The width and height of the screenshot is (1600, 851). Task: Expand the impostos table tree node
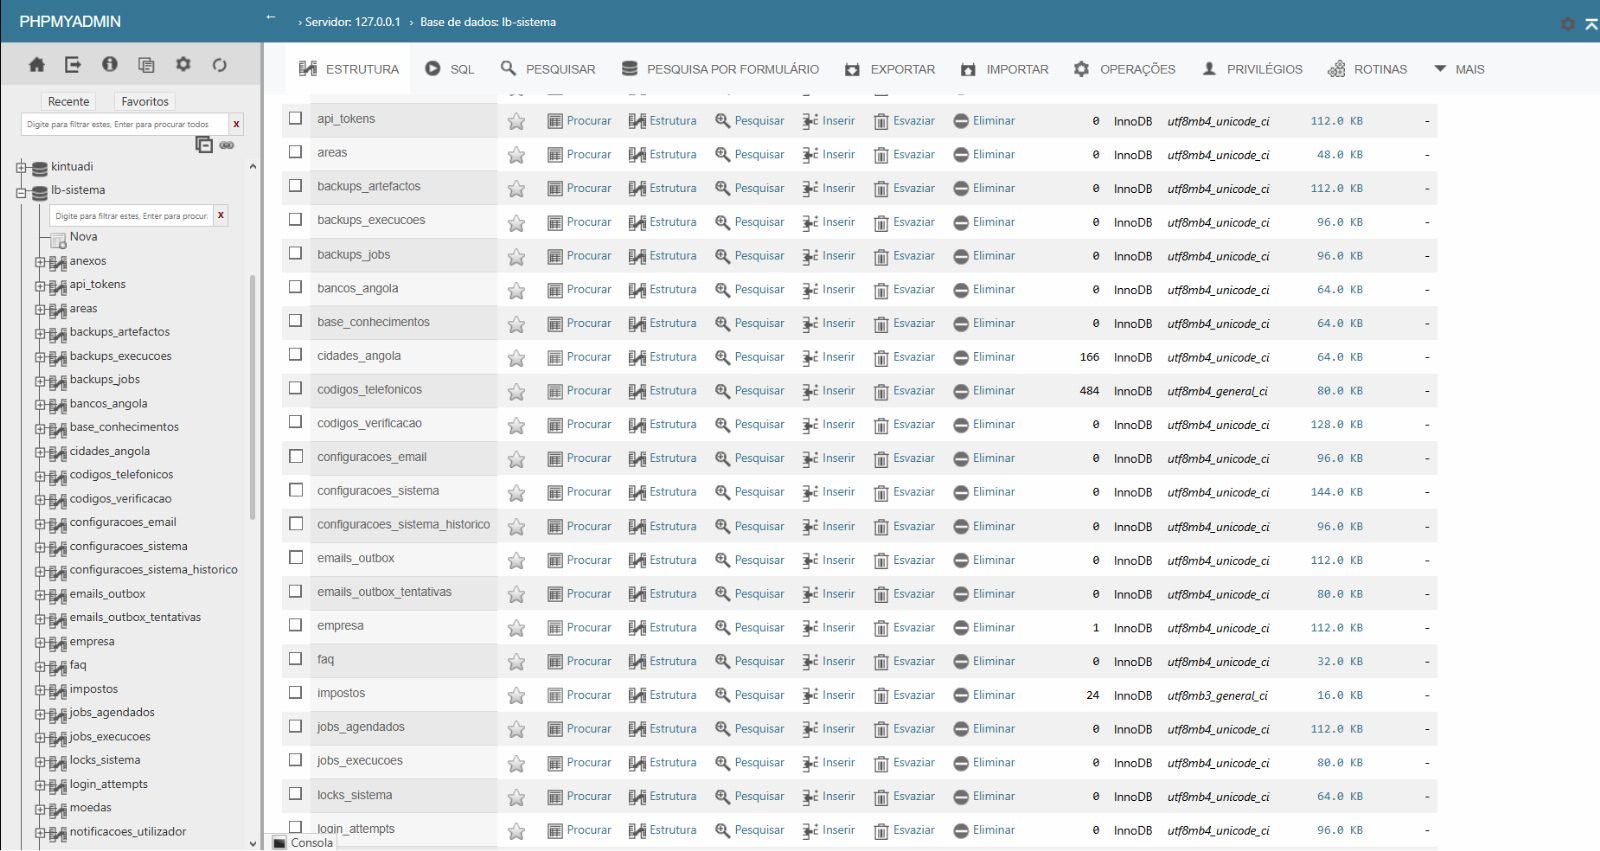(40, 690)
